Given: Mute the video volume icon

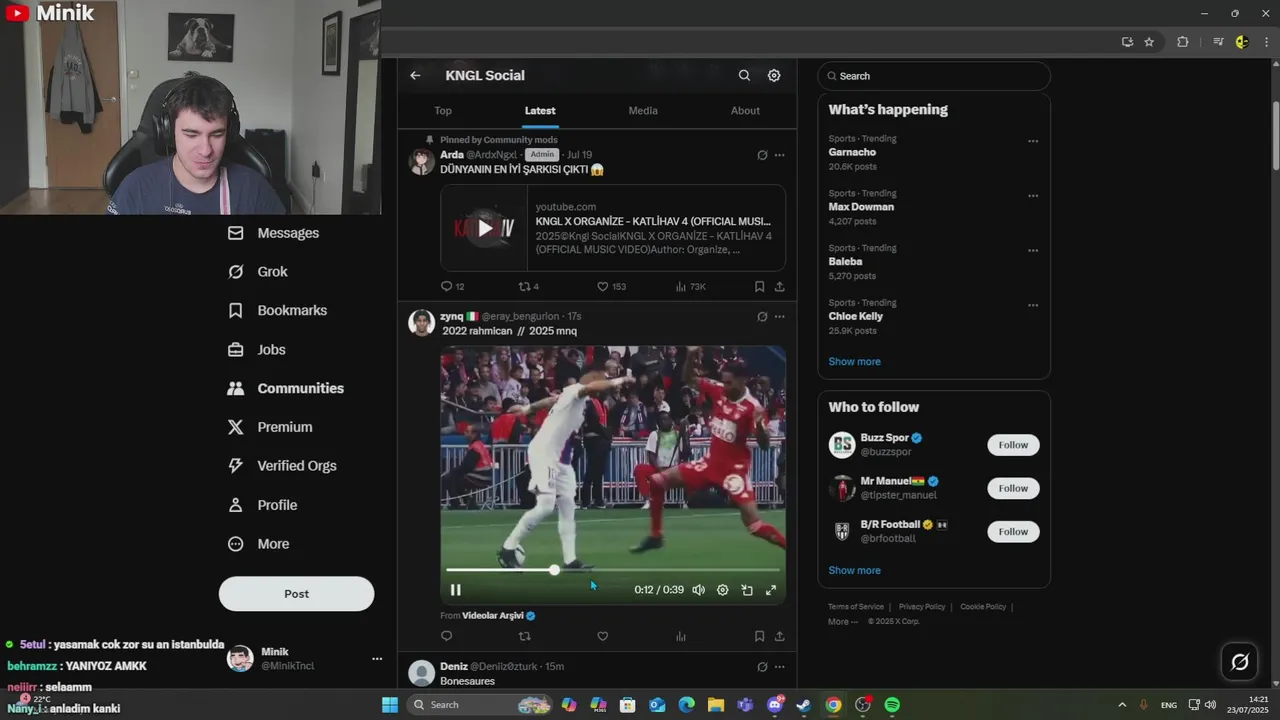Looking at the screenshot, I should [698, 590].
